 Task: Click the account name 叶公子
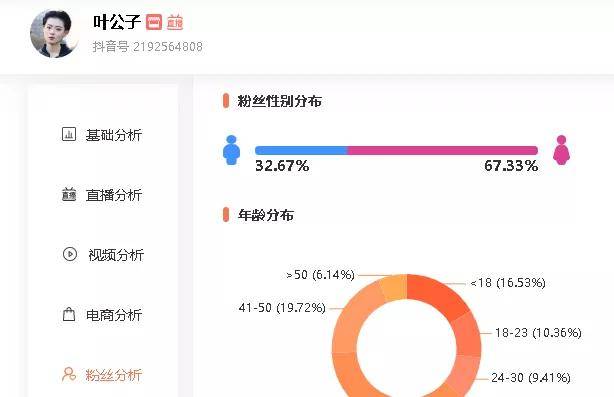(117, 22)
